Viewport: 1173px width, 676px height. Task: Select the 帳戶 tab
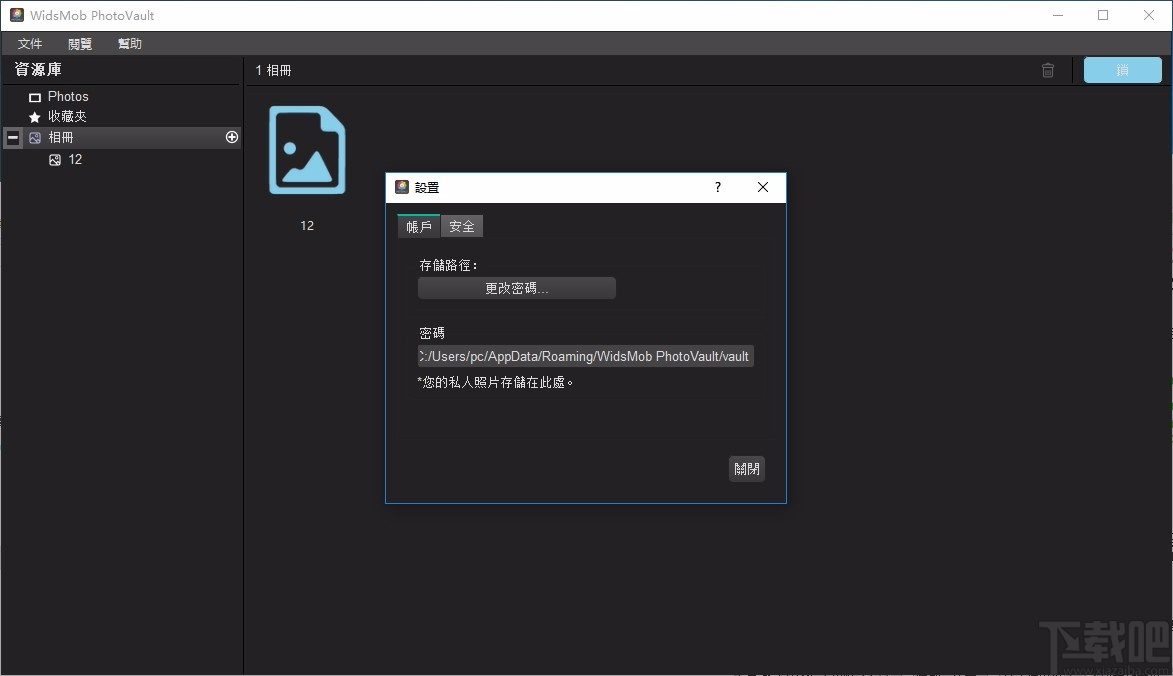click(x=418, y=226)
